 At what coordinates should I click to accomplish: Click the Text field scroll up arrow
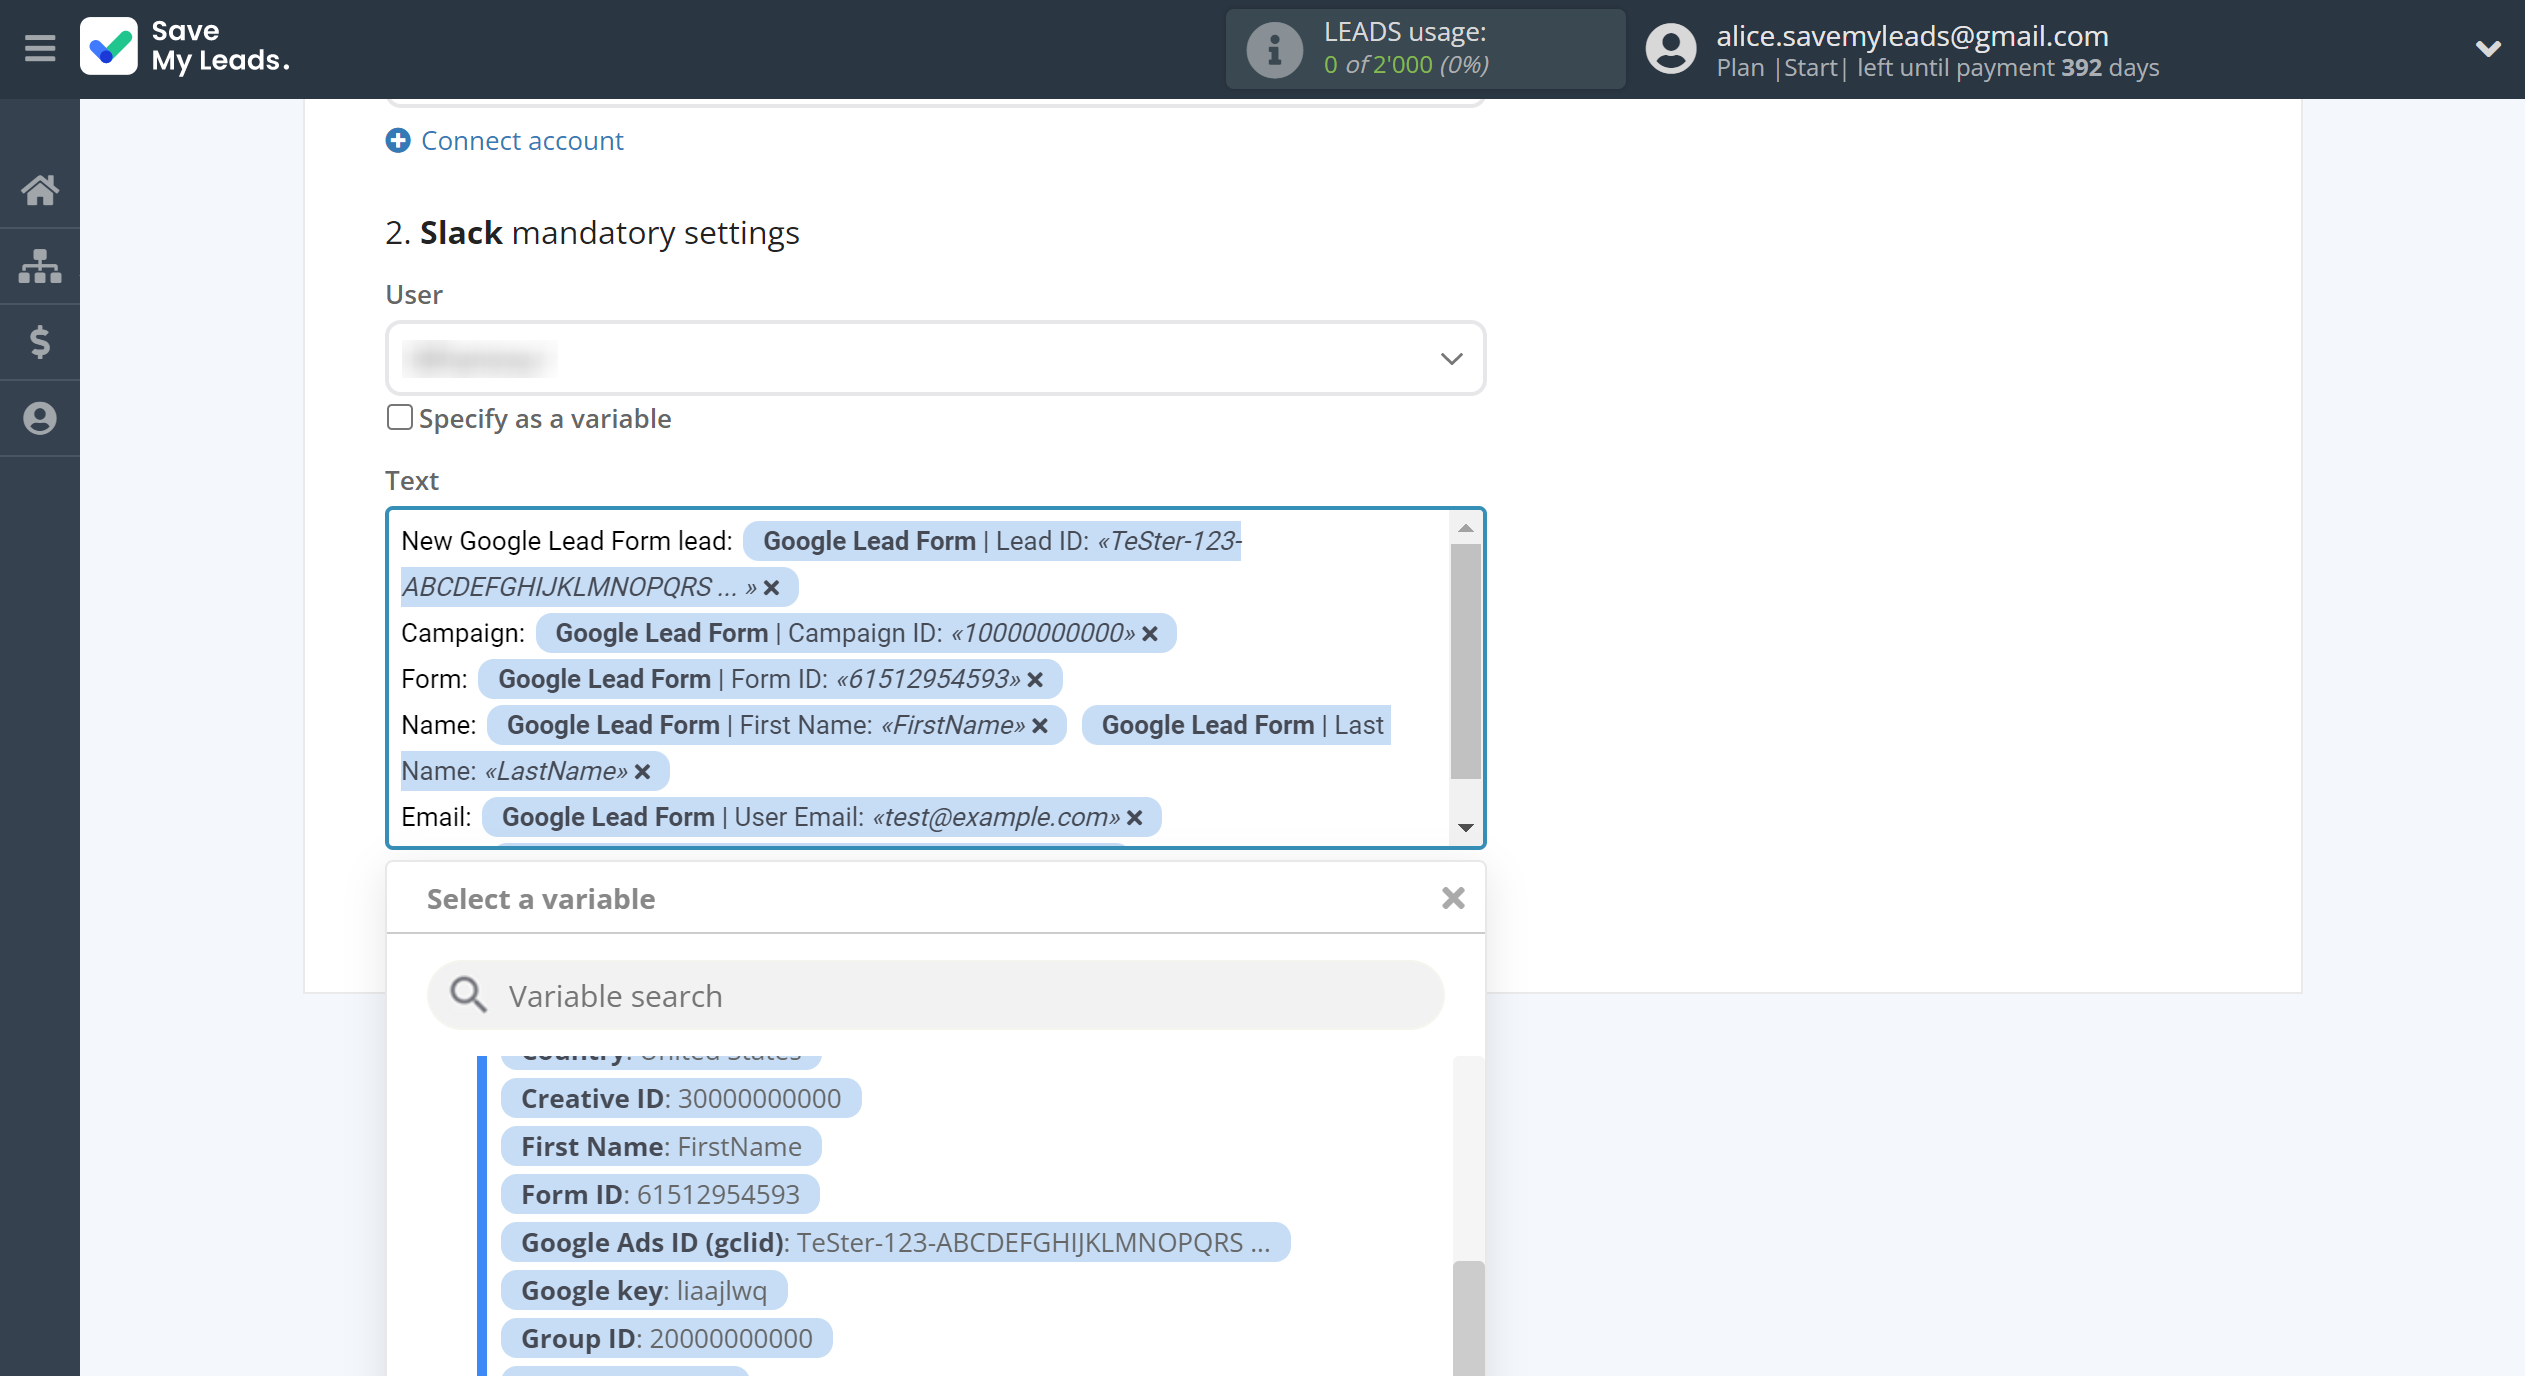tap(1465, 528)
